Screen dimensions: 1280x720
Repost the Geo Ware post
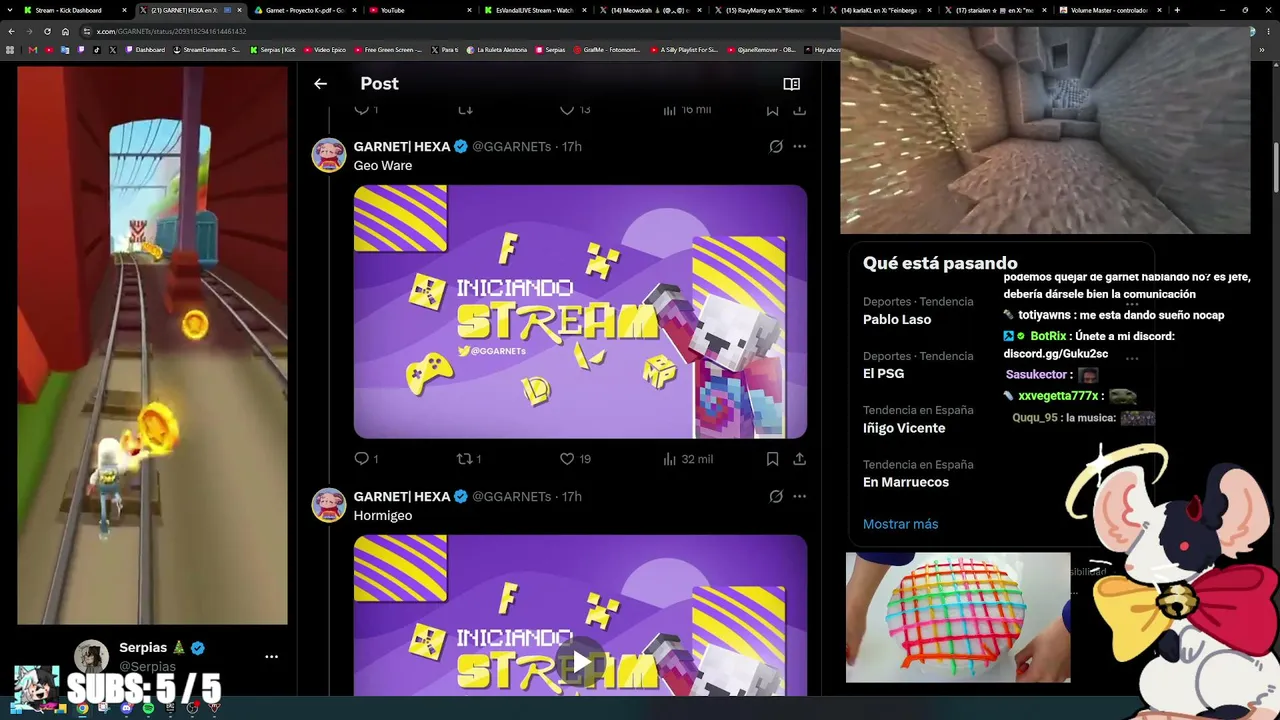(469, 459)
